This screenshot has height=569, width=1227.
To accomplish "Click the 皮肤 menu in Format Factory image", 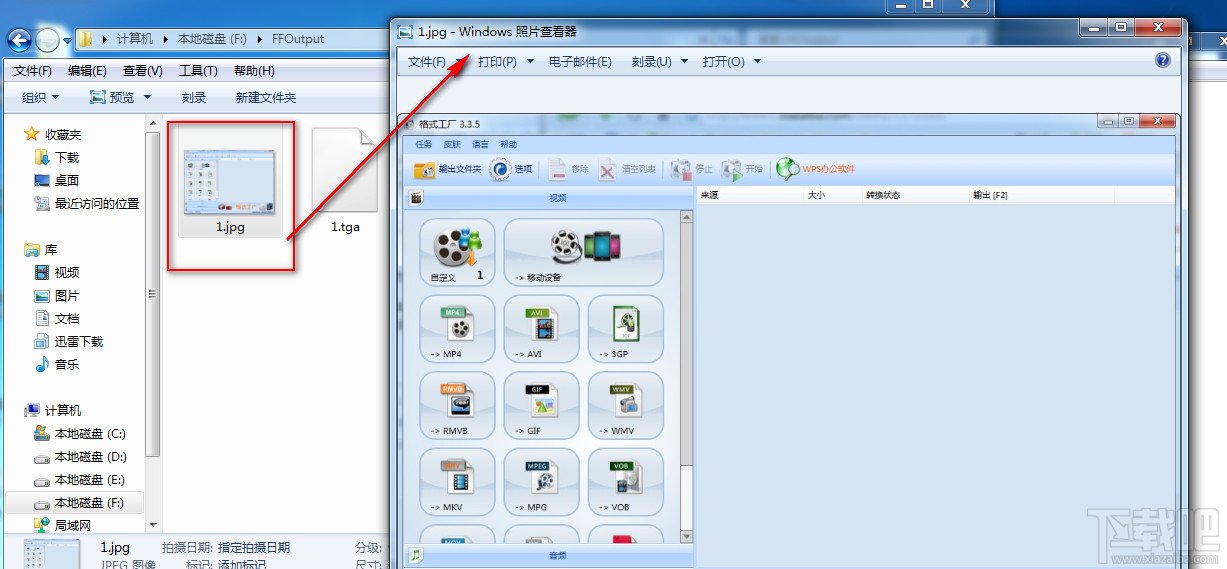I will click(x=452, y=144).
